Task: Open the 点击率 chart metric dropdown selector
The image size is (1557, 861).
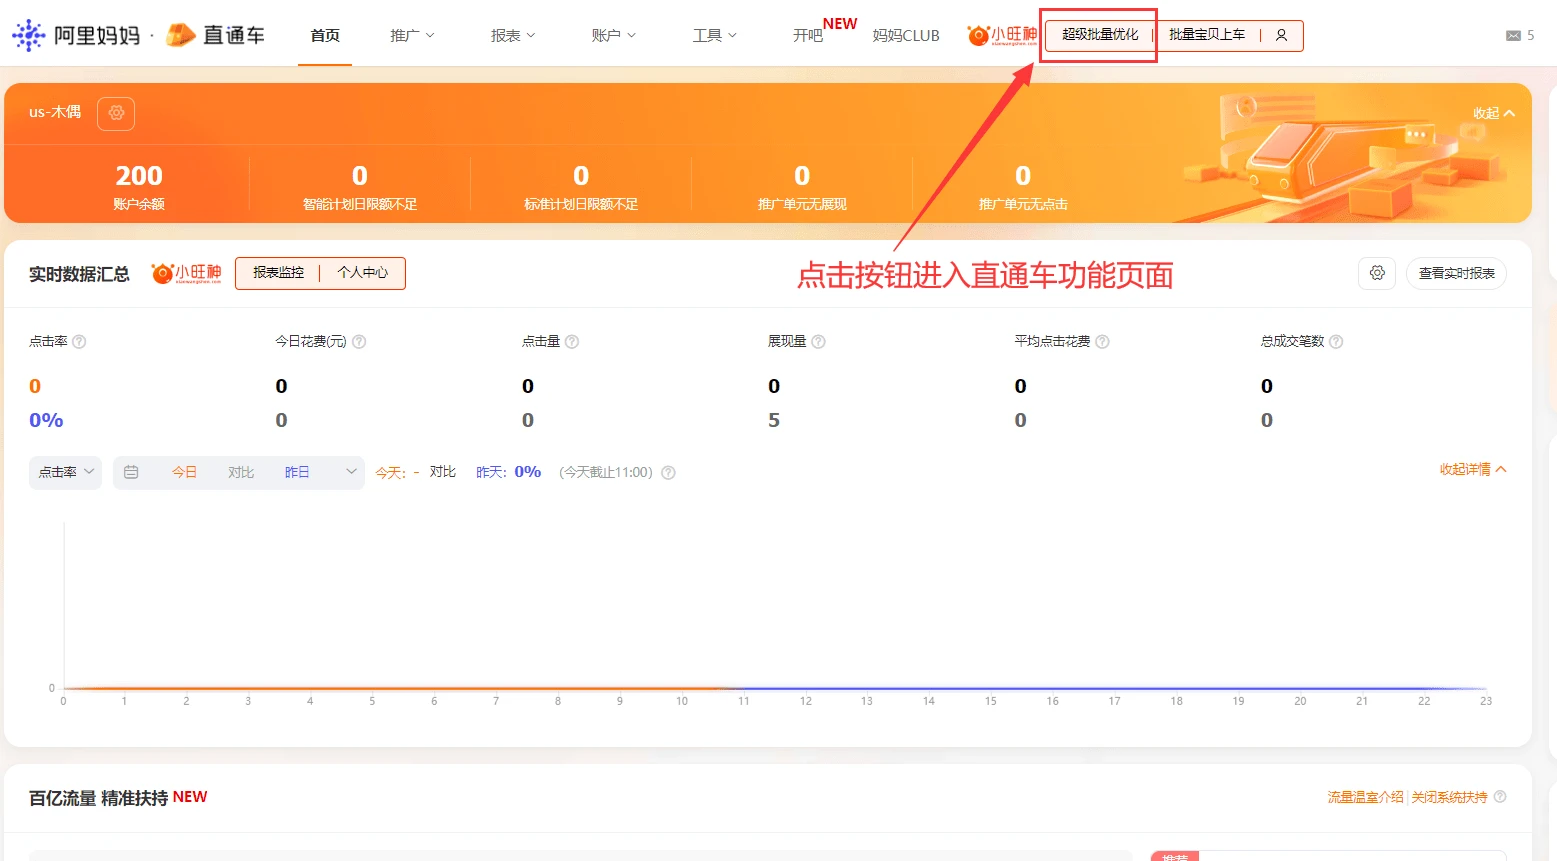Action: pos(65,472)
